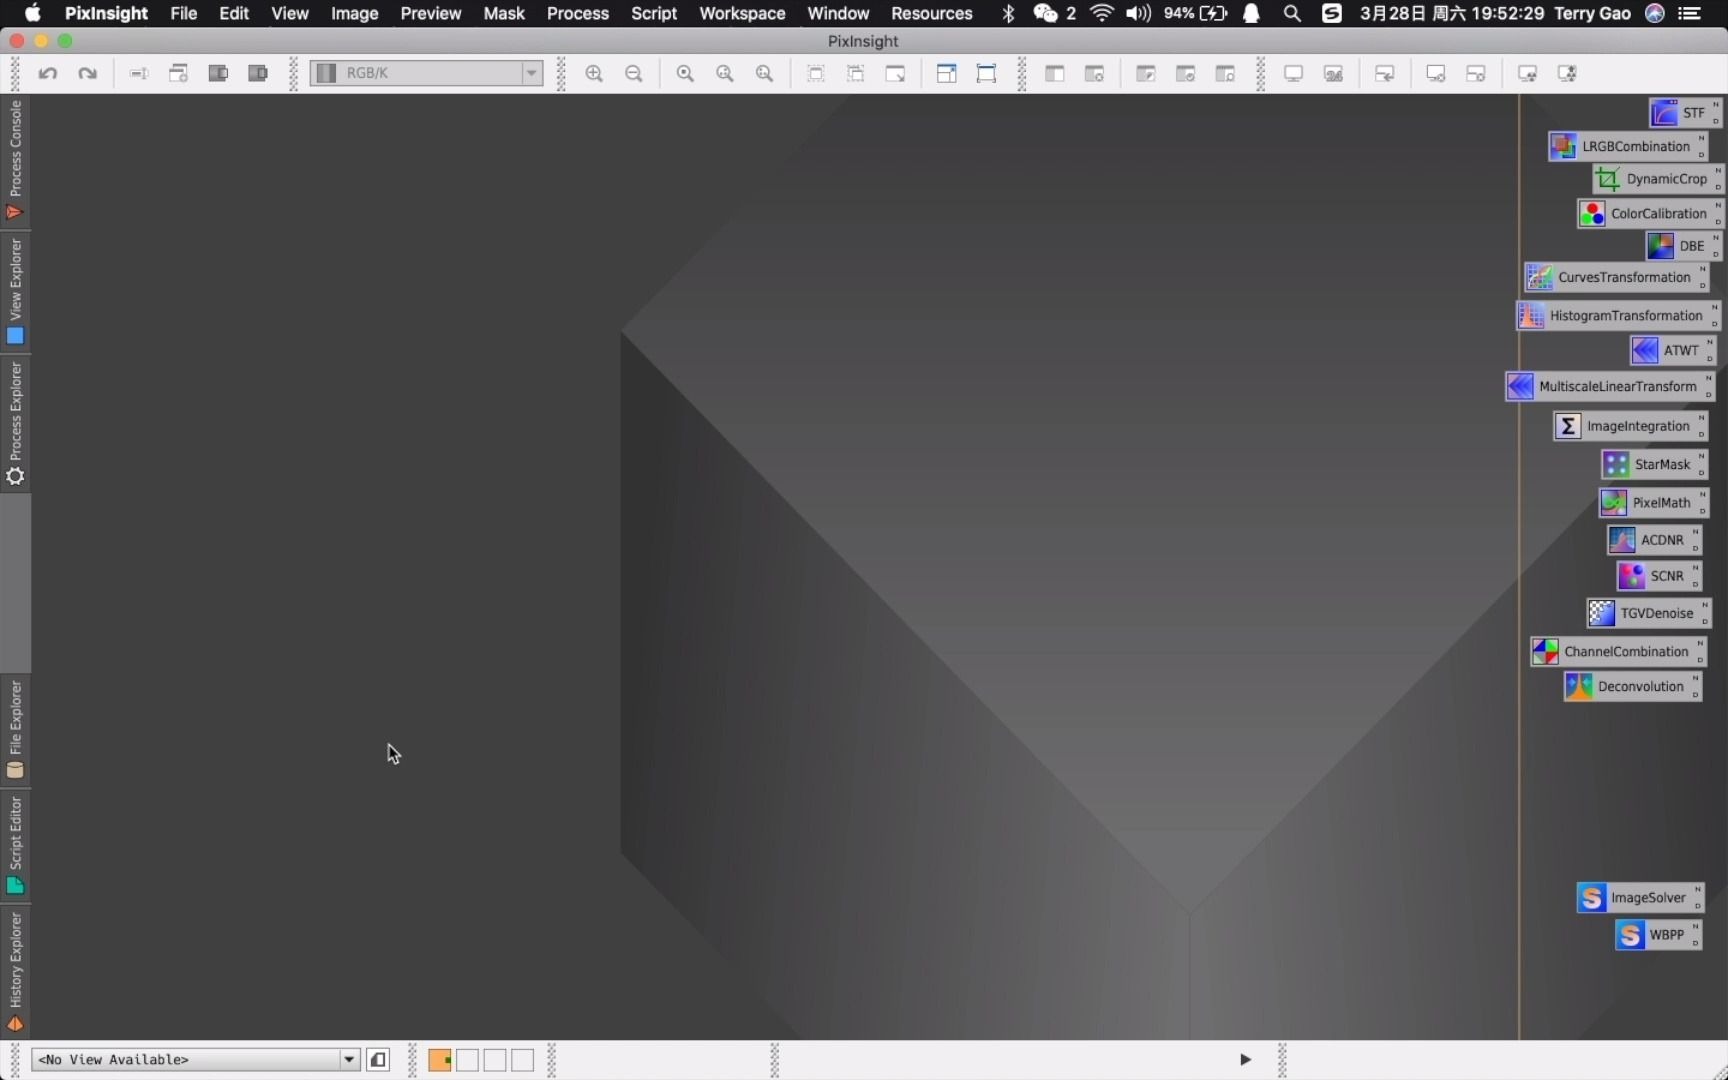Switch to the third workspace box

click(495, 1060)
